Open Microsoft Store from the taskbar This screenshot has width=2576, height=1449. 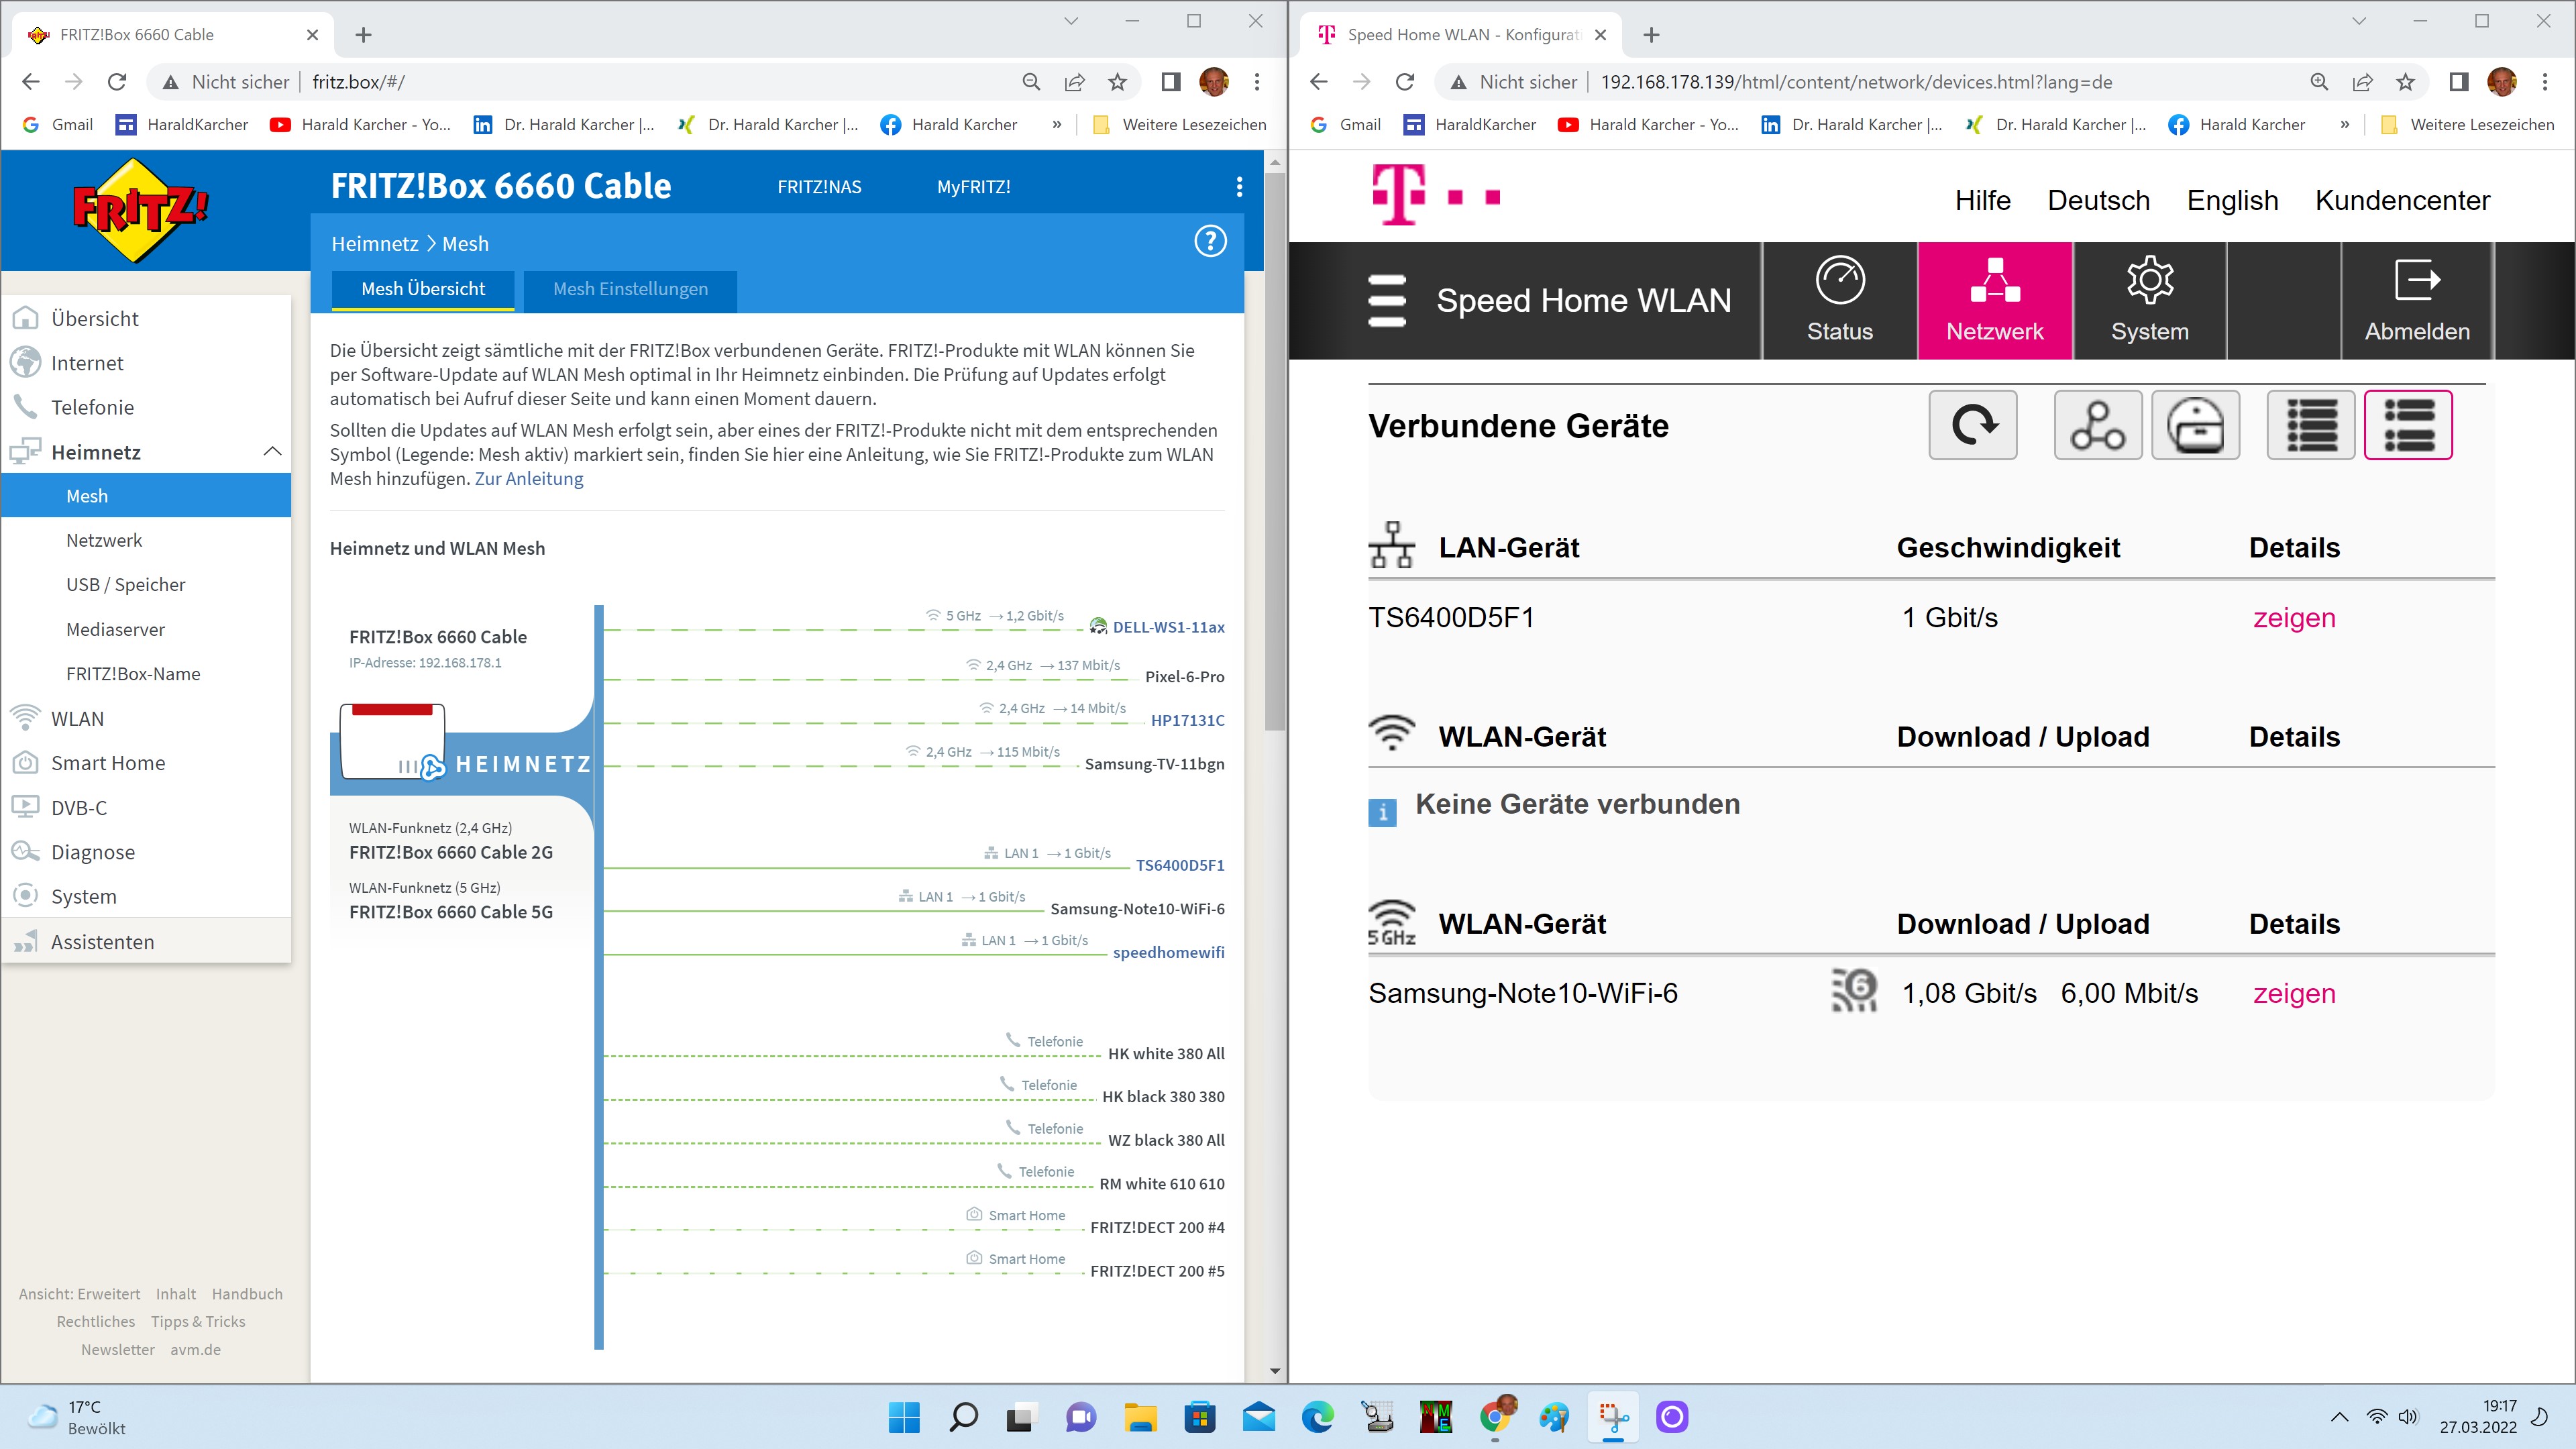1200,1416
